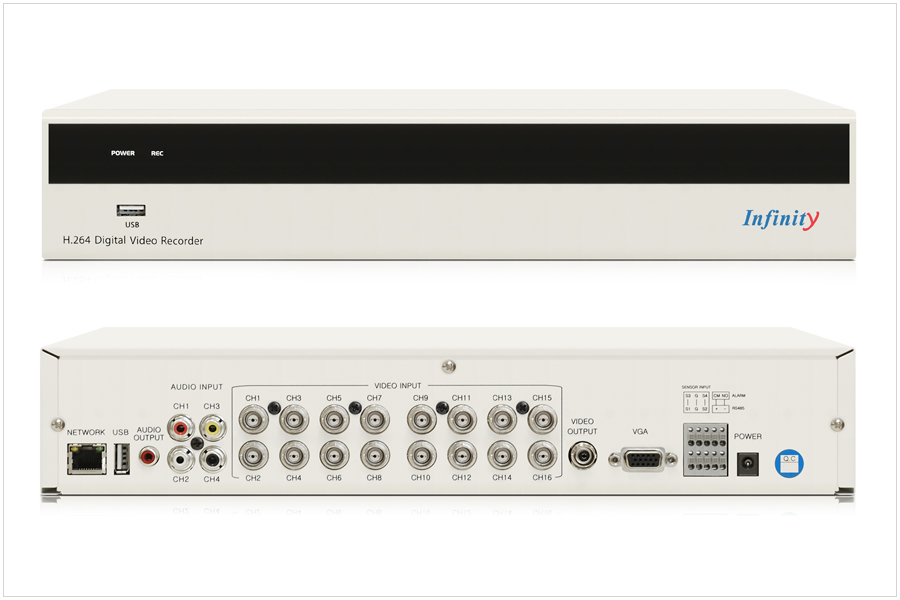Click the rear USB port
This screenshot has width=900, height=600.
click(x=122, y=458)
